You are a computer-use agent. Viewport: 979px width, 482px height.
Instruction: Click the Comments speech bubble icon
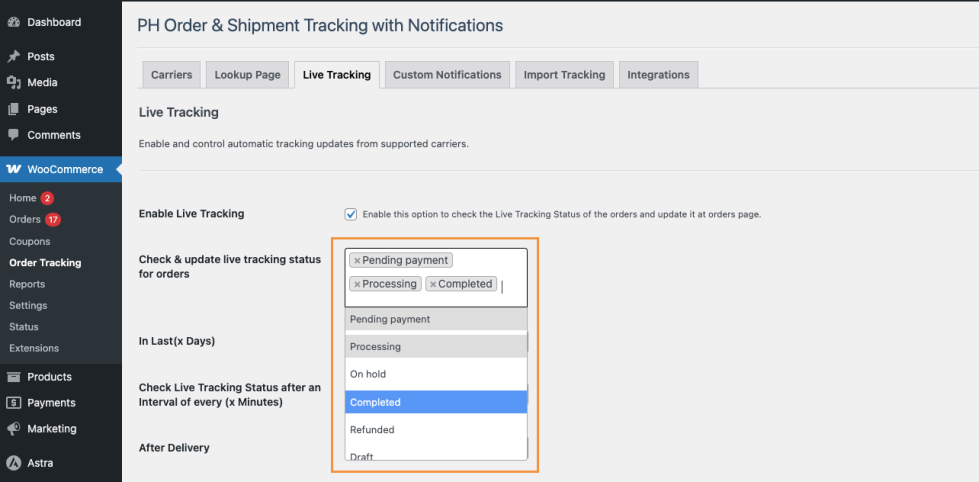pyautogui.click(x=14, y=135)
